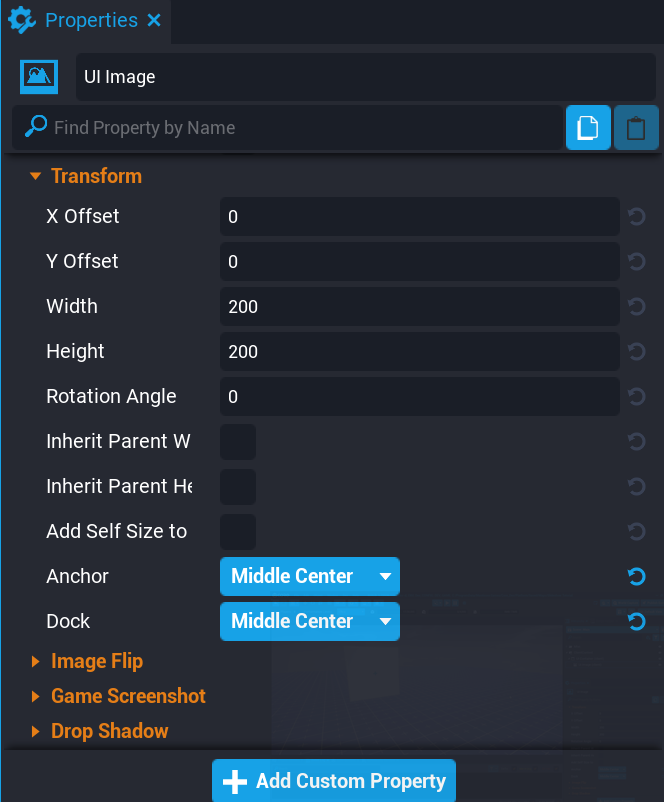The image size is (664, 802).
Task: Close the Properties tab
Action: pyautogui.click(x=154, y=20)
